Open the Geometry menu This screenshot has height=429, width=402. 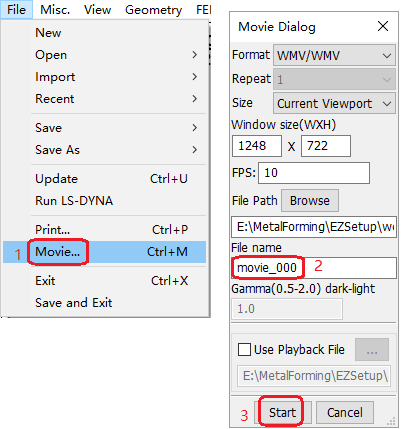(x=153, y=10)
